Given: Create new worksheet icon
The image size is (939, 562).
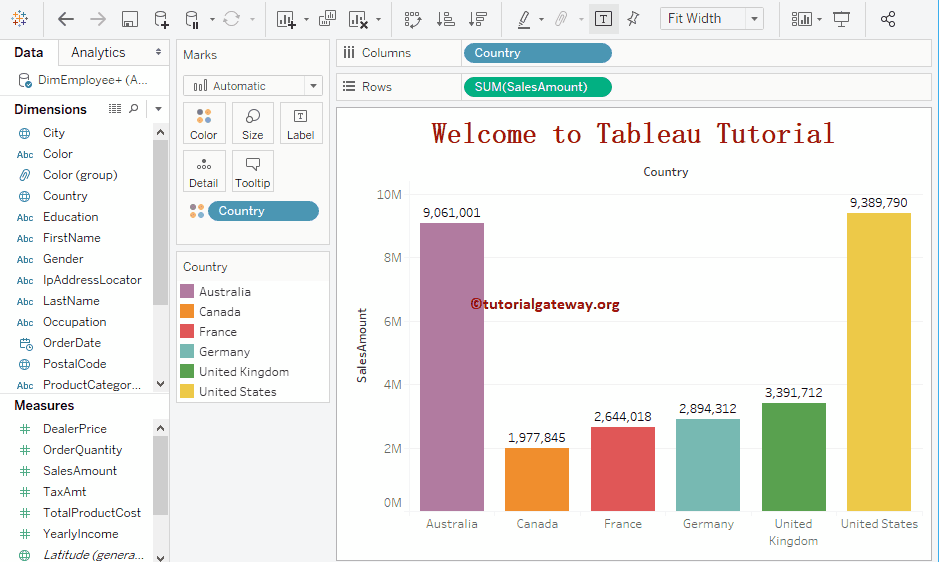Looking at the screenshot, I should (286, 19).
